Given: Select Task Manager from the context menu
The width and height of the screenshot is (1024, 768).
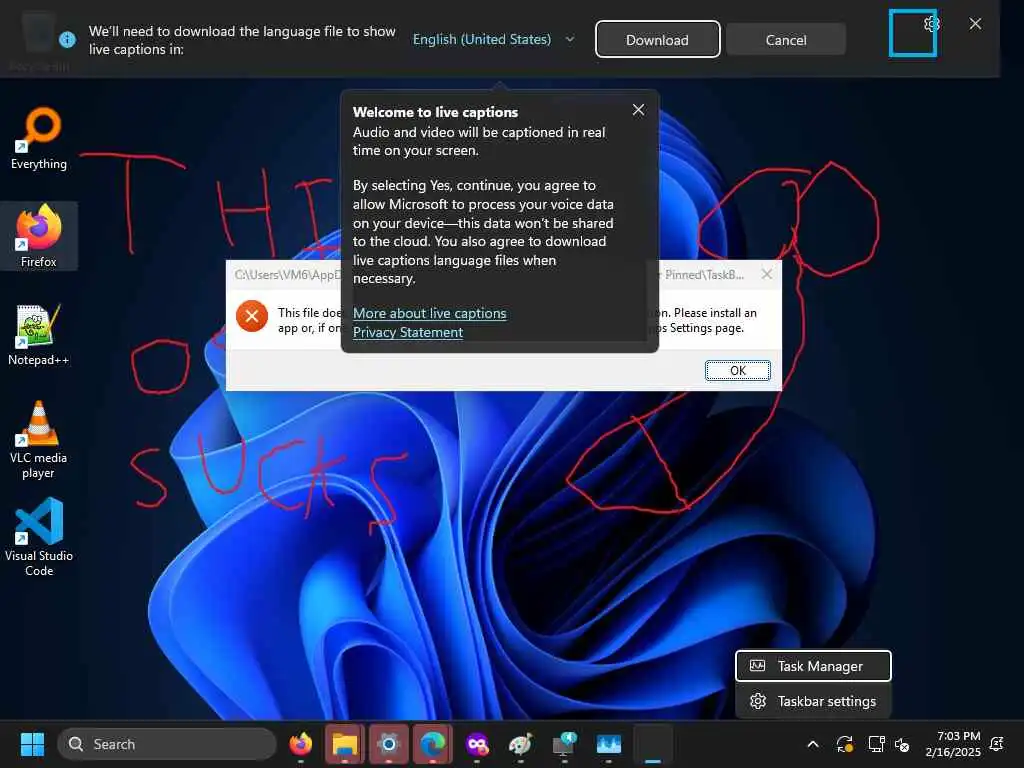Looking at the screenshot, I should pos(813,666).
